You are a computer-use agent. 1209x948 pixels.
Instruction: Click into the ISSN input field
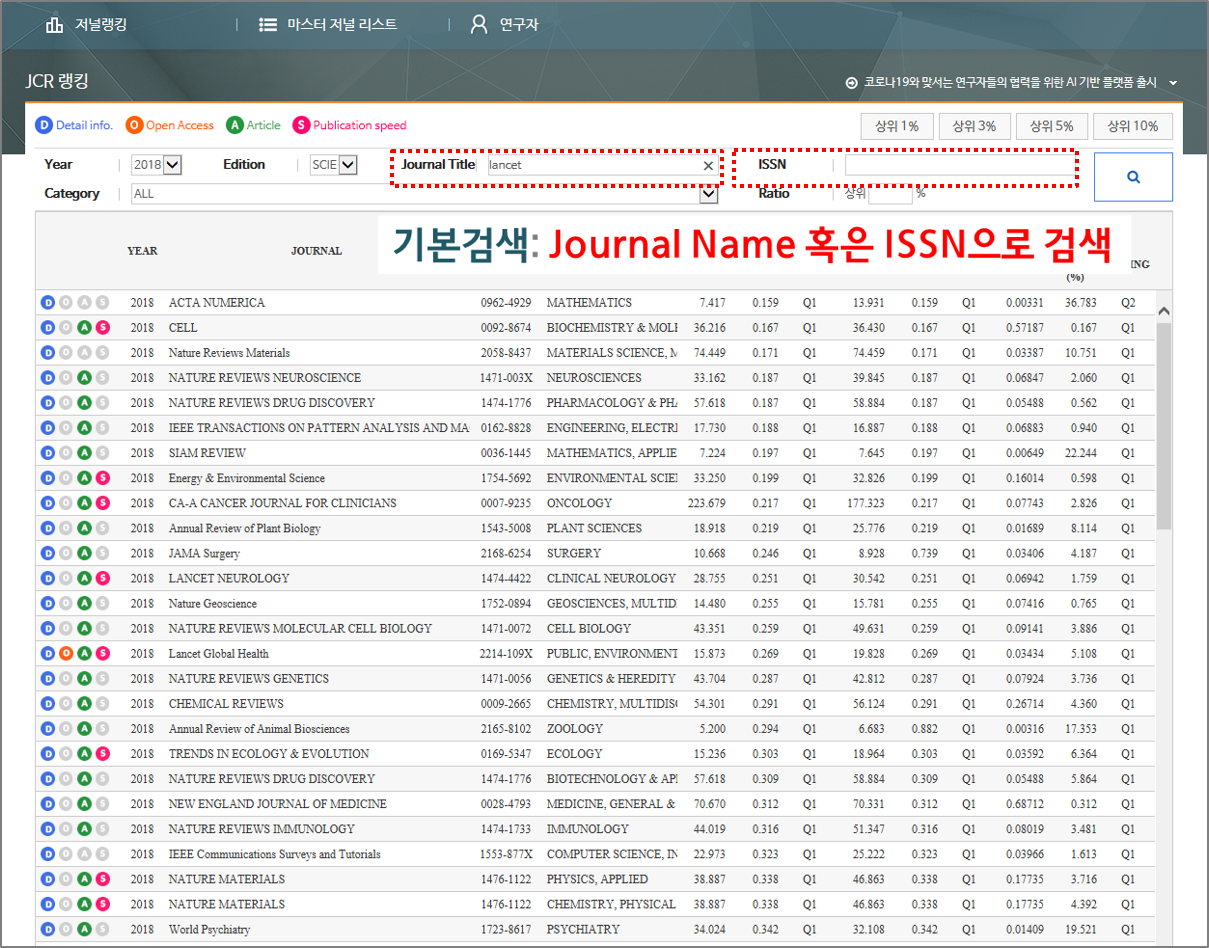pos(958,165)
